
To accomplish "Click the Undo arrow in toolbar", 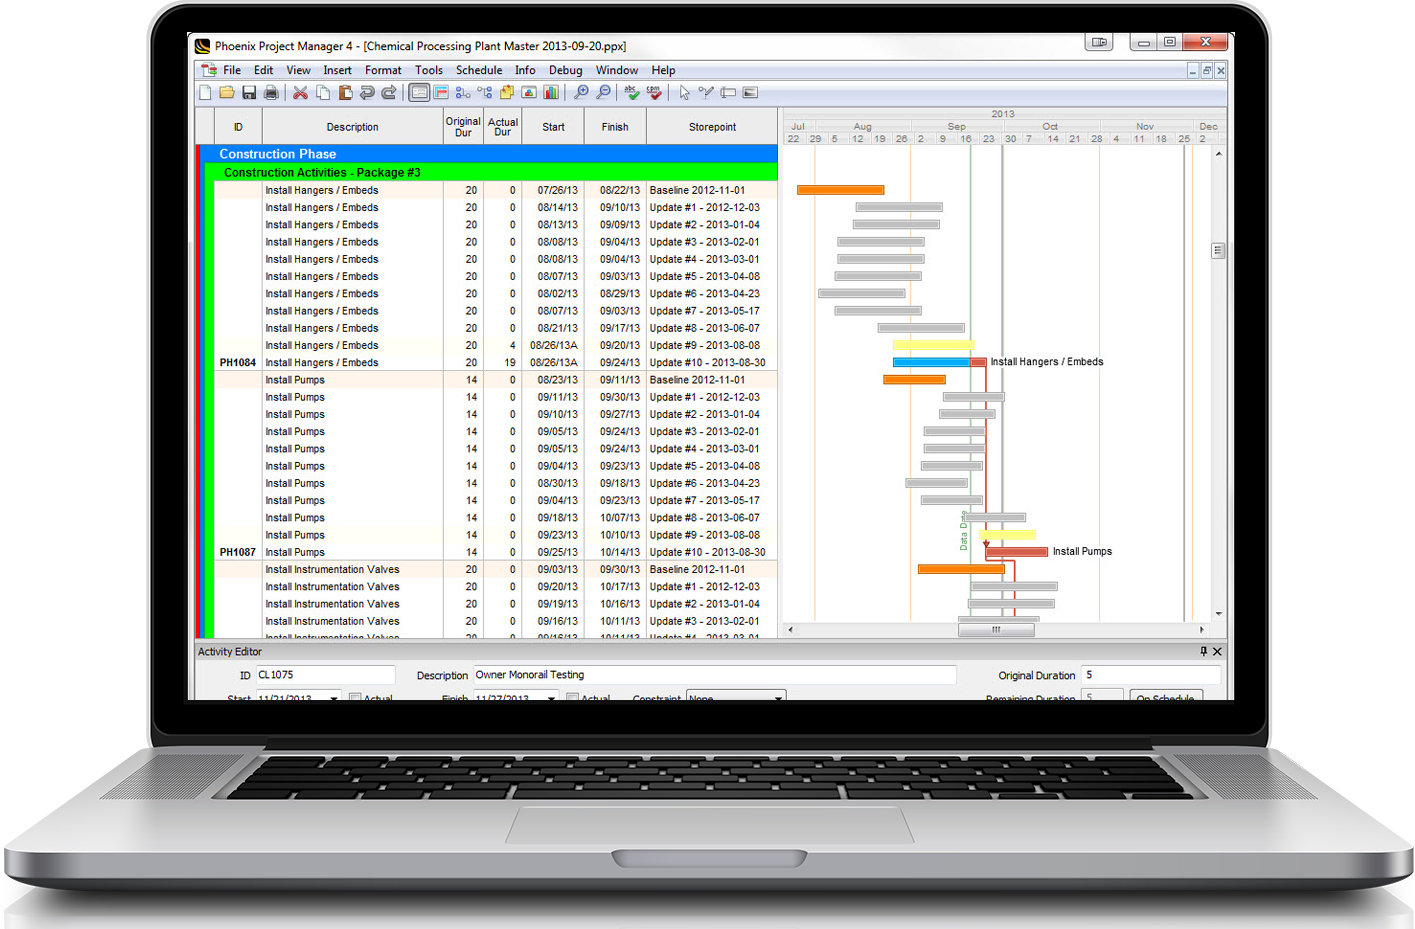I will (367, 93).
